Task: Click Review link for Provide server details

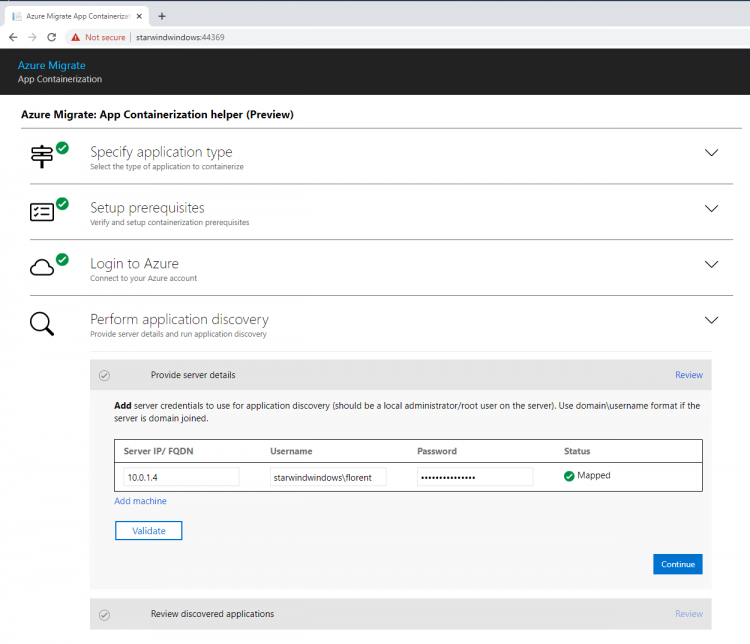Action: coord(689,375)
